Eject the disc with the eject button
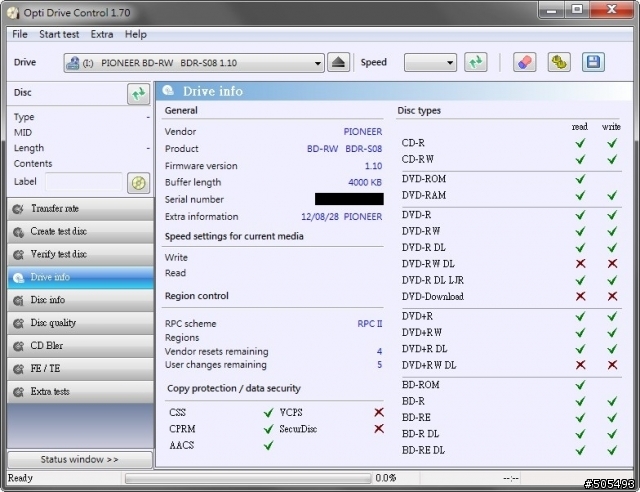This screenshot has height=492, width=640. 338,62
